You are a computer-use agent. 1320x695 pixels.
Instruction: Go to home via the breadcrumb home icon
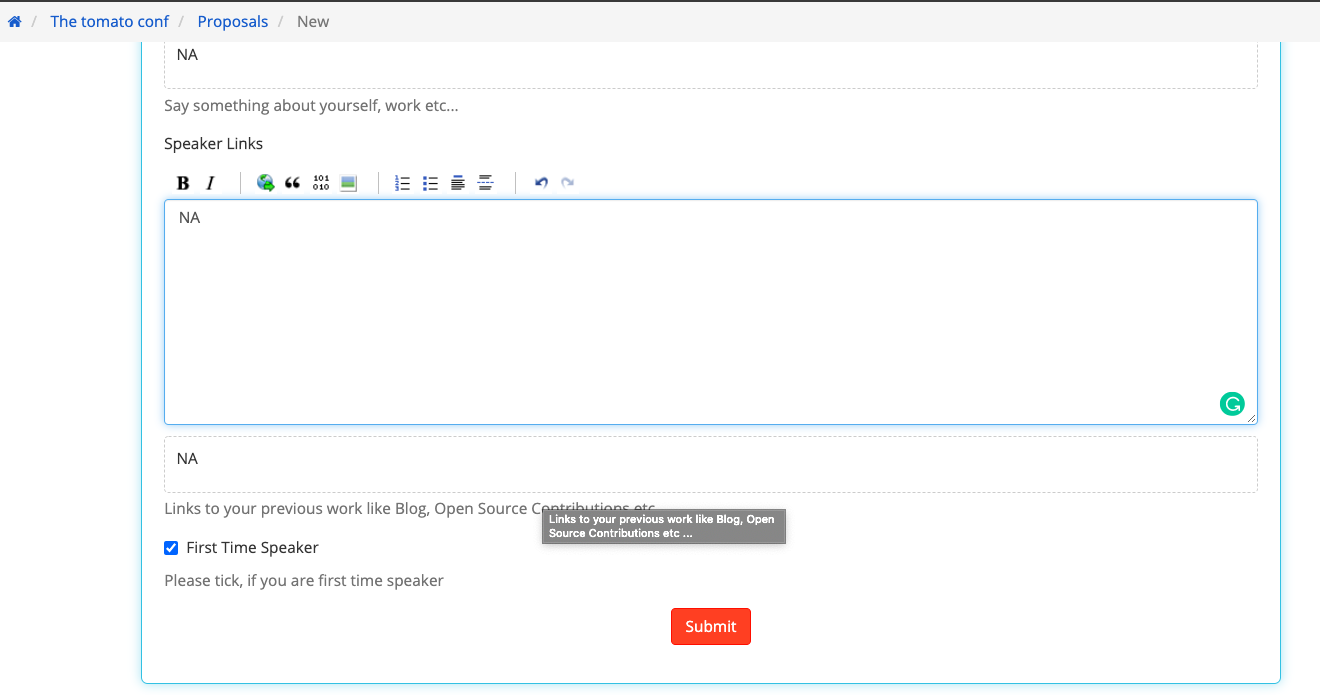(14, 21)
